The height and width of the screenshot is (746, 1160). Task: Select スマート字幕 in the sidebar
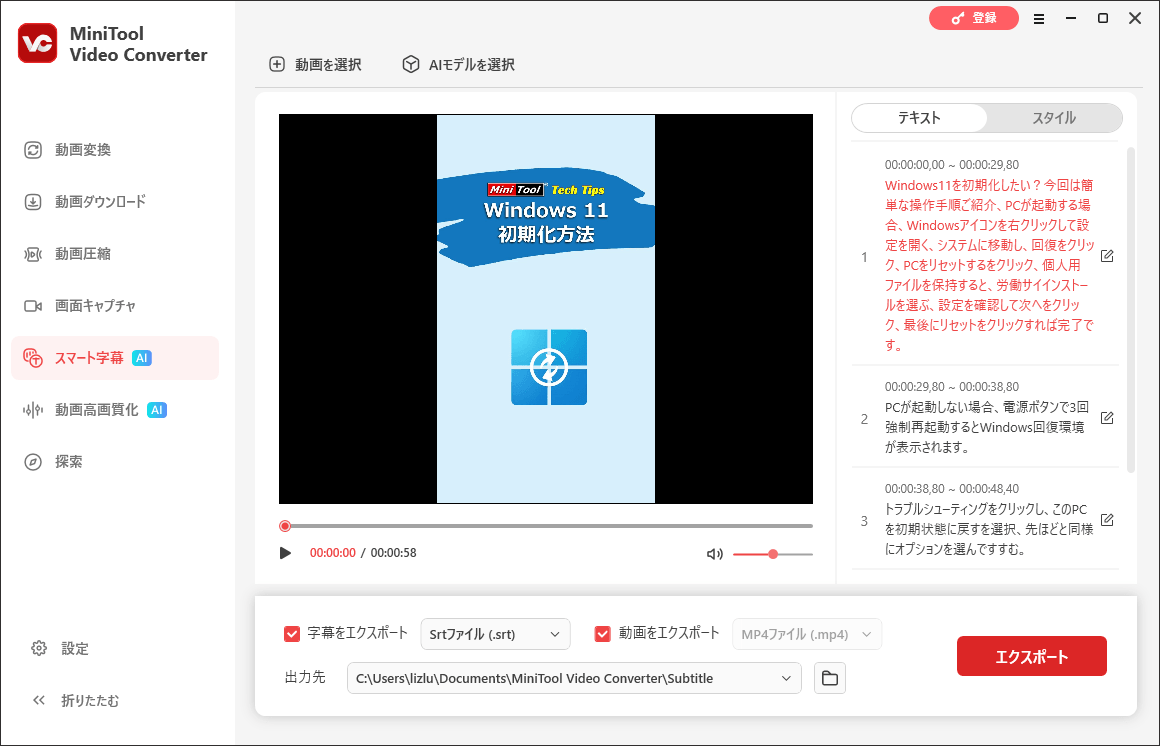pos(115,358)
